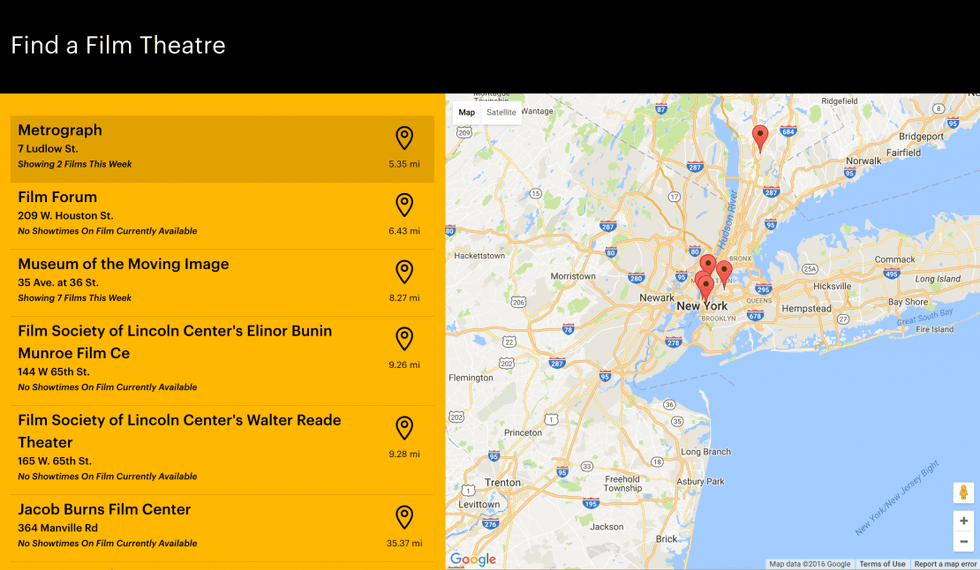Click the 5.35 mi distance label

click(x=404, y=164)
